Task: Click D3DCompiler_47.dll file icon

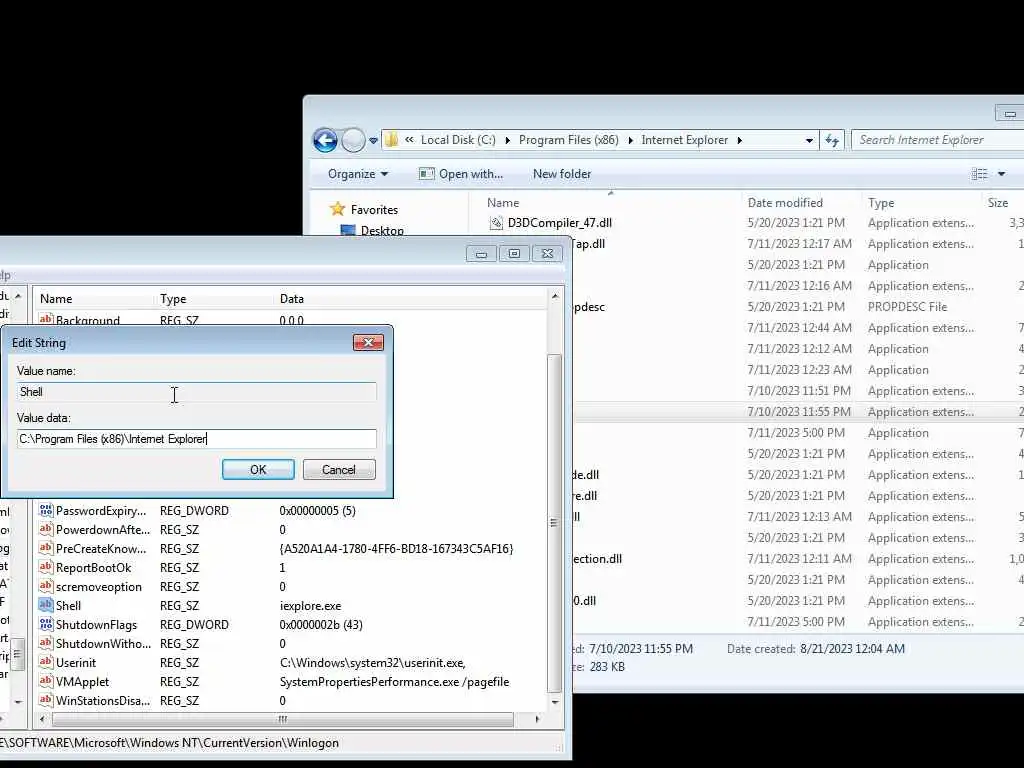Action: (x=496, y=223)
